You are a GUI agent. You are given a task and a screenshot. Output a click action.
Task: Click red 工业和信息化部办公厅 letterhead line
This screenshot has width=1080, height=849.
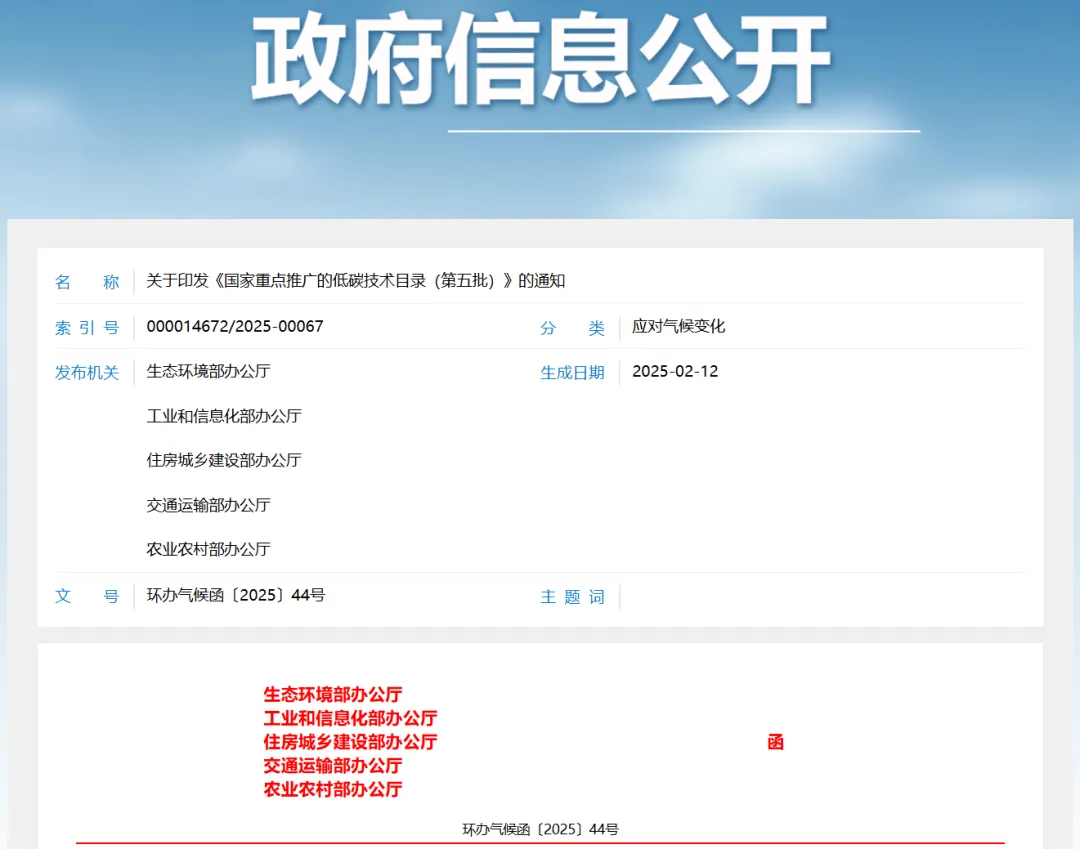pyautogui.click(x=350, y=718)
